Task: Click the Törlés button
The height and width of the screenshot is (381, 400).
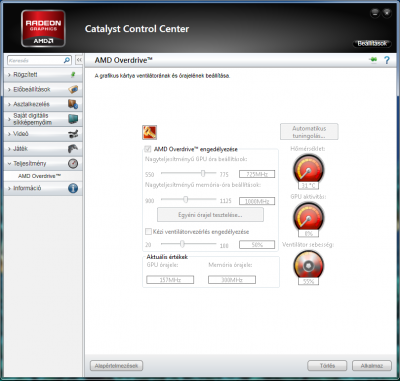Action: [327, 366]
